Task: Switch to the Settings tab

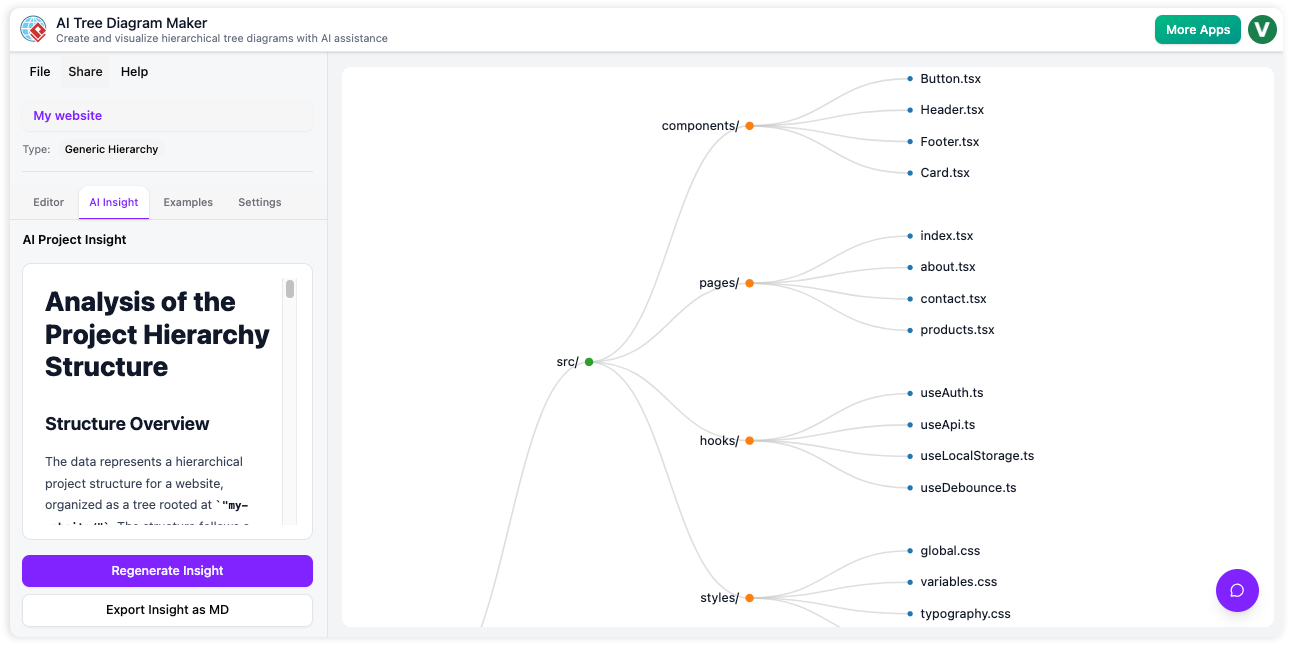Action: (x=259, y=201)
